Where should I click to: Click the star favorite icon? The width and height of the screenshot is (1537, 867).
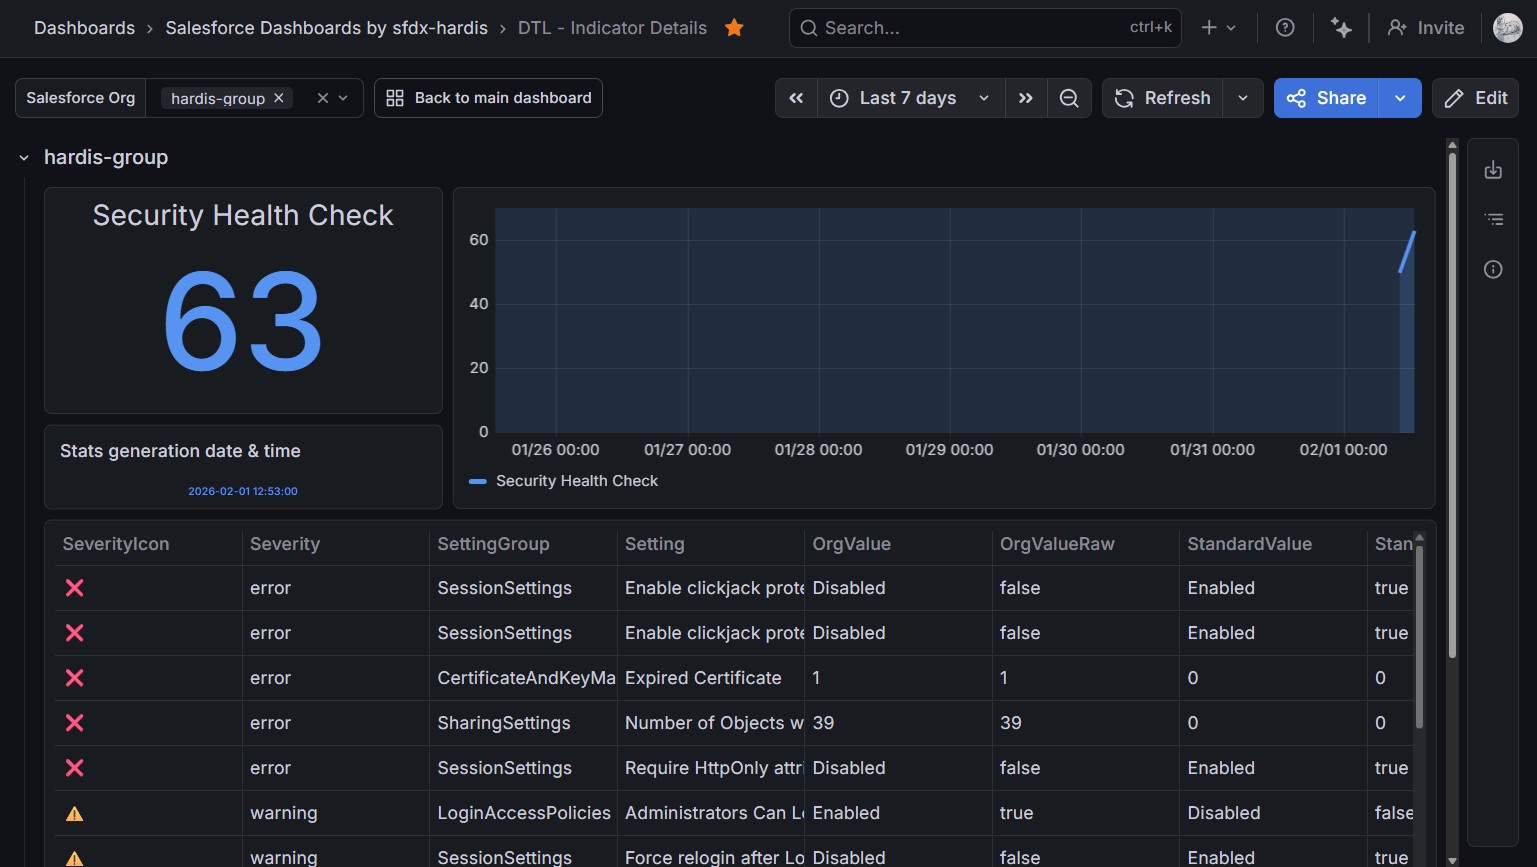point(734,28)
